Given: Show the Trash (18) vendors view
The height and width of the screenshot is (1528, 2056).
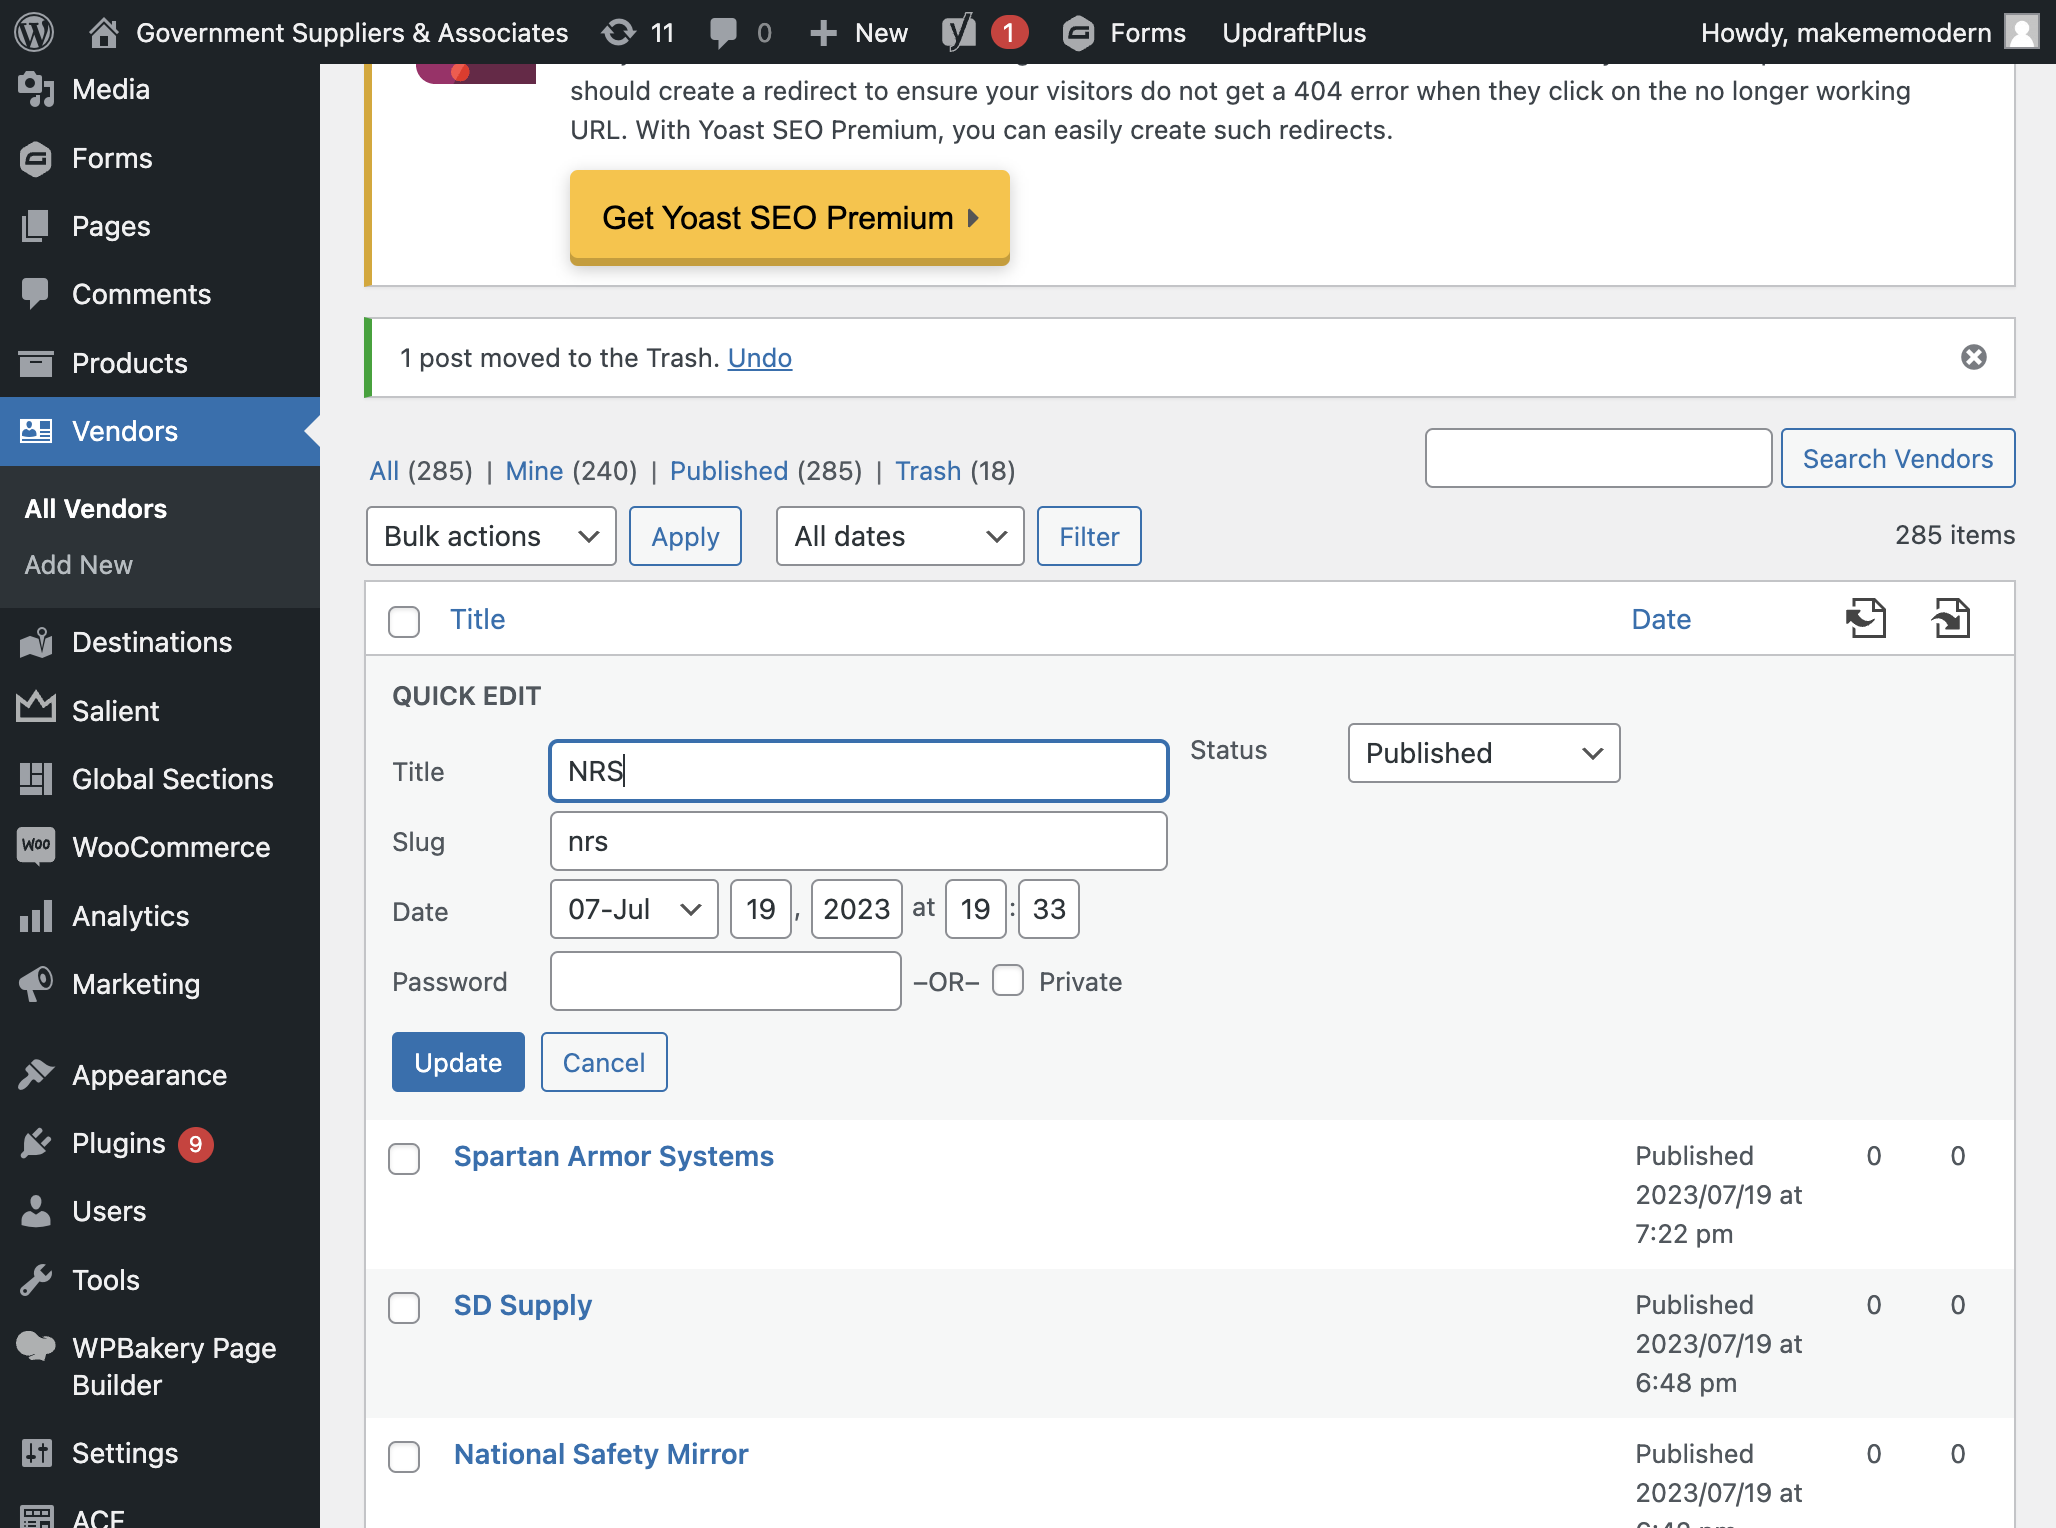Looking at the screenshot, I should [955, 471].
